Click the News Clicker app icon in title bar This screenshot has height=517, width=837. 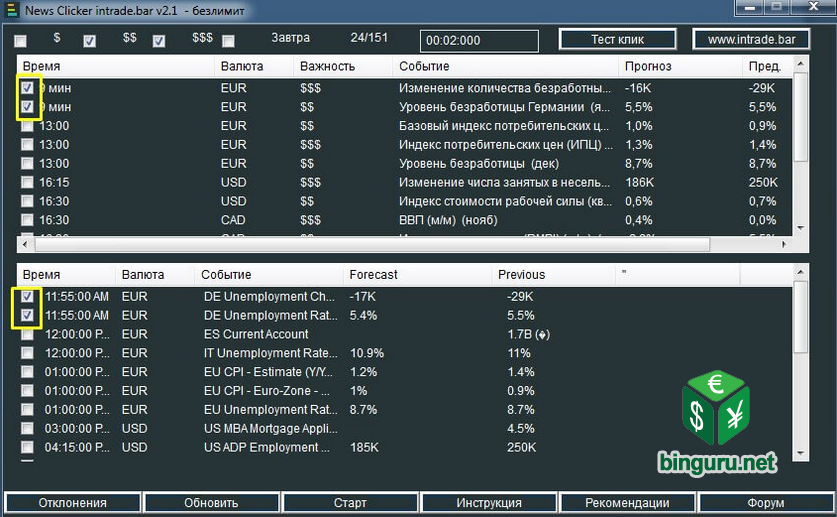[x=11, y=10]
